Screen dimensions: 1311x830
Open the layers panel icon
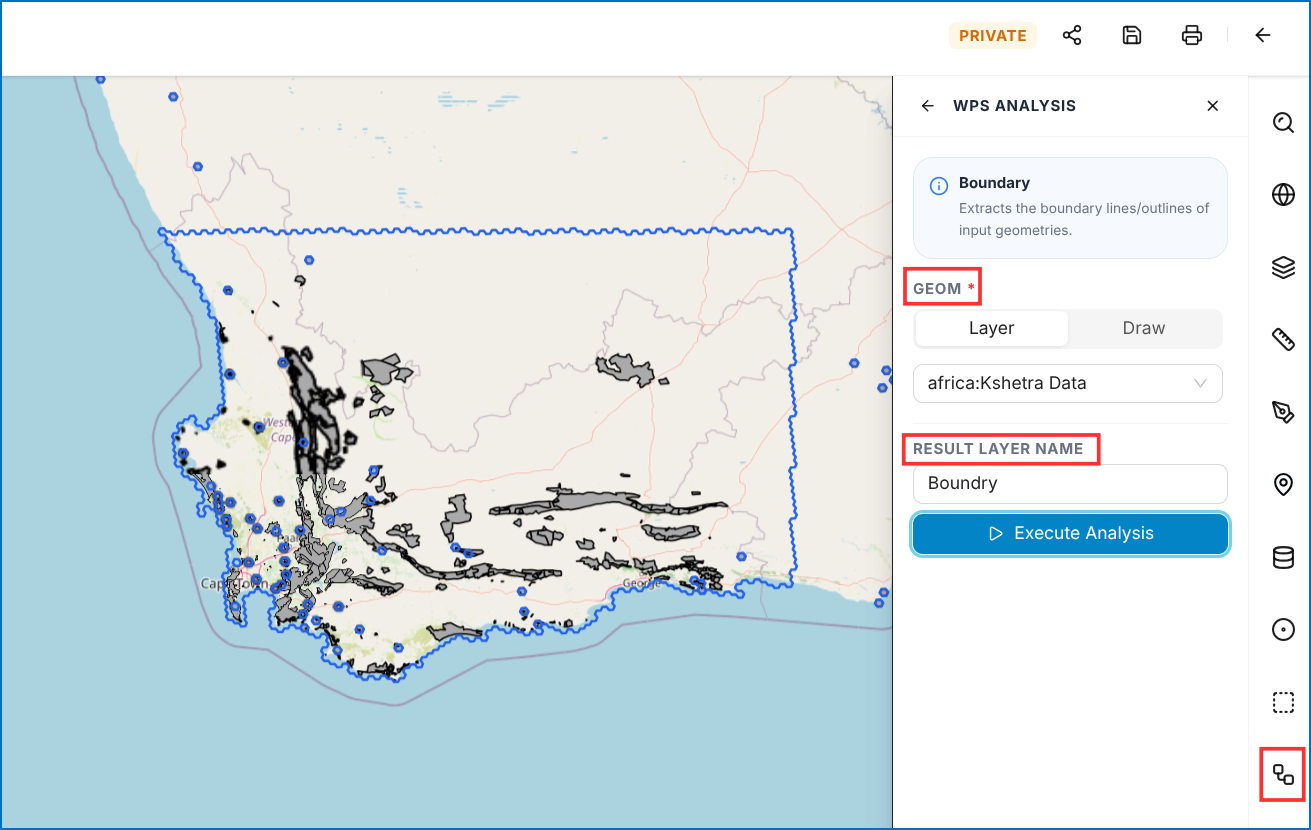pos(1283,267)
